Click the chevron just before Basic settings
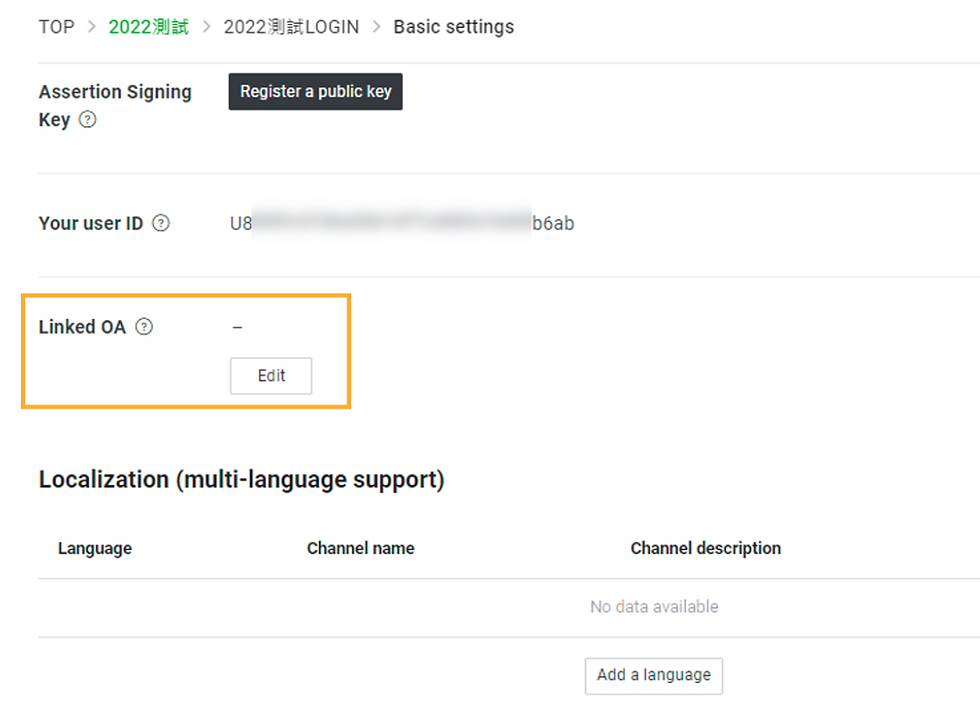Screen dimensions: 980x712 (x=376, y=27)
